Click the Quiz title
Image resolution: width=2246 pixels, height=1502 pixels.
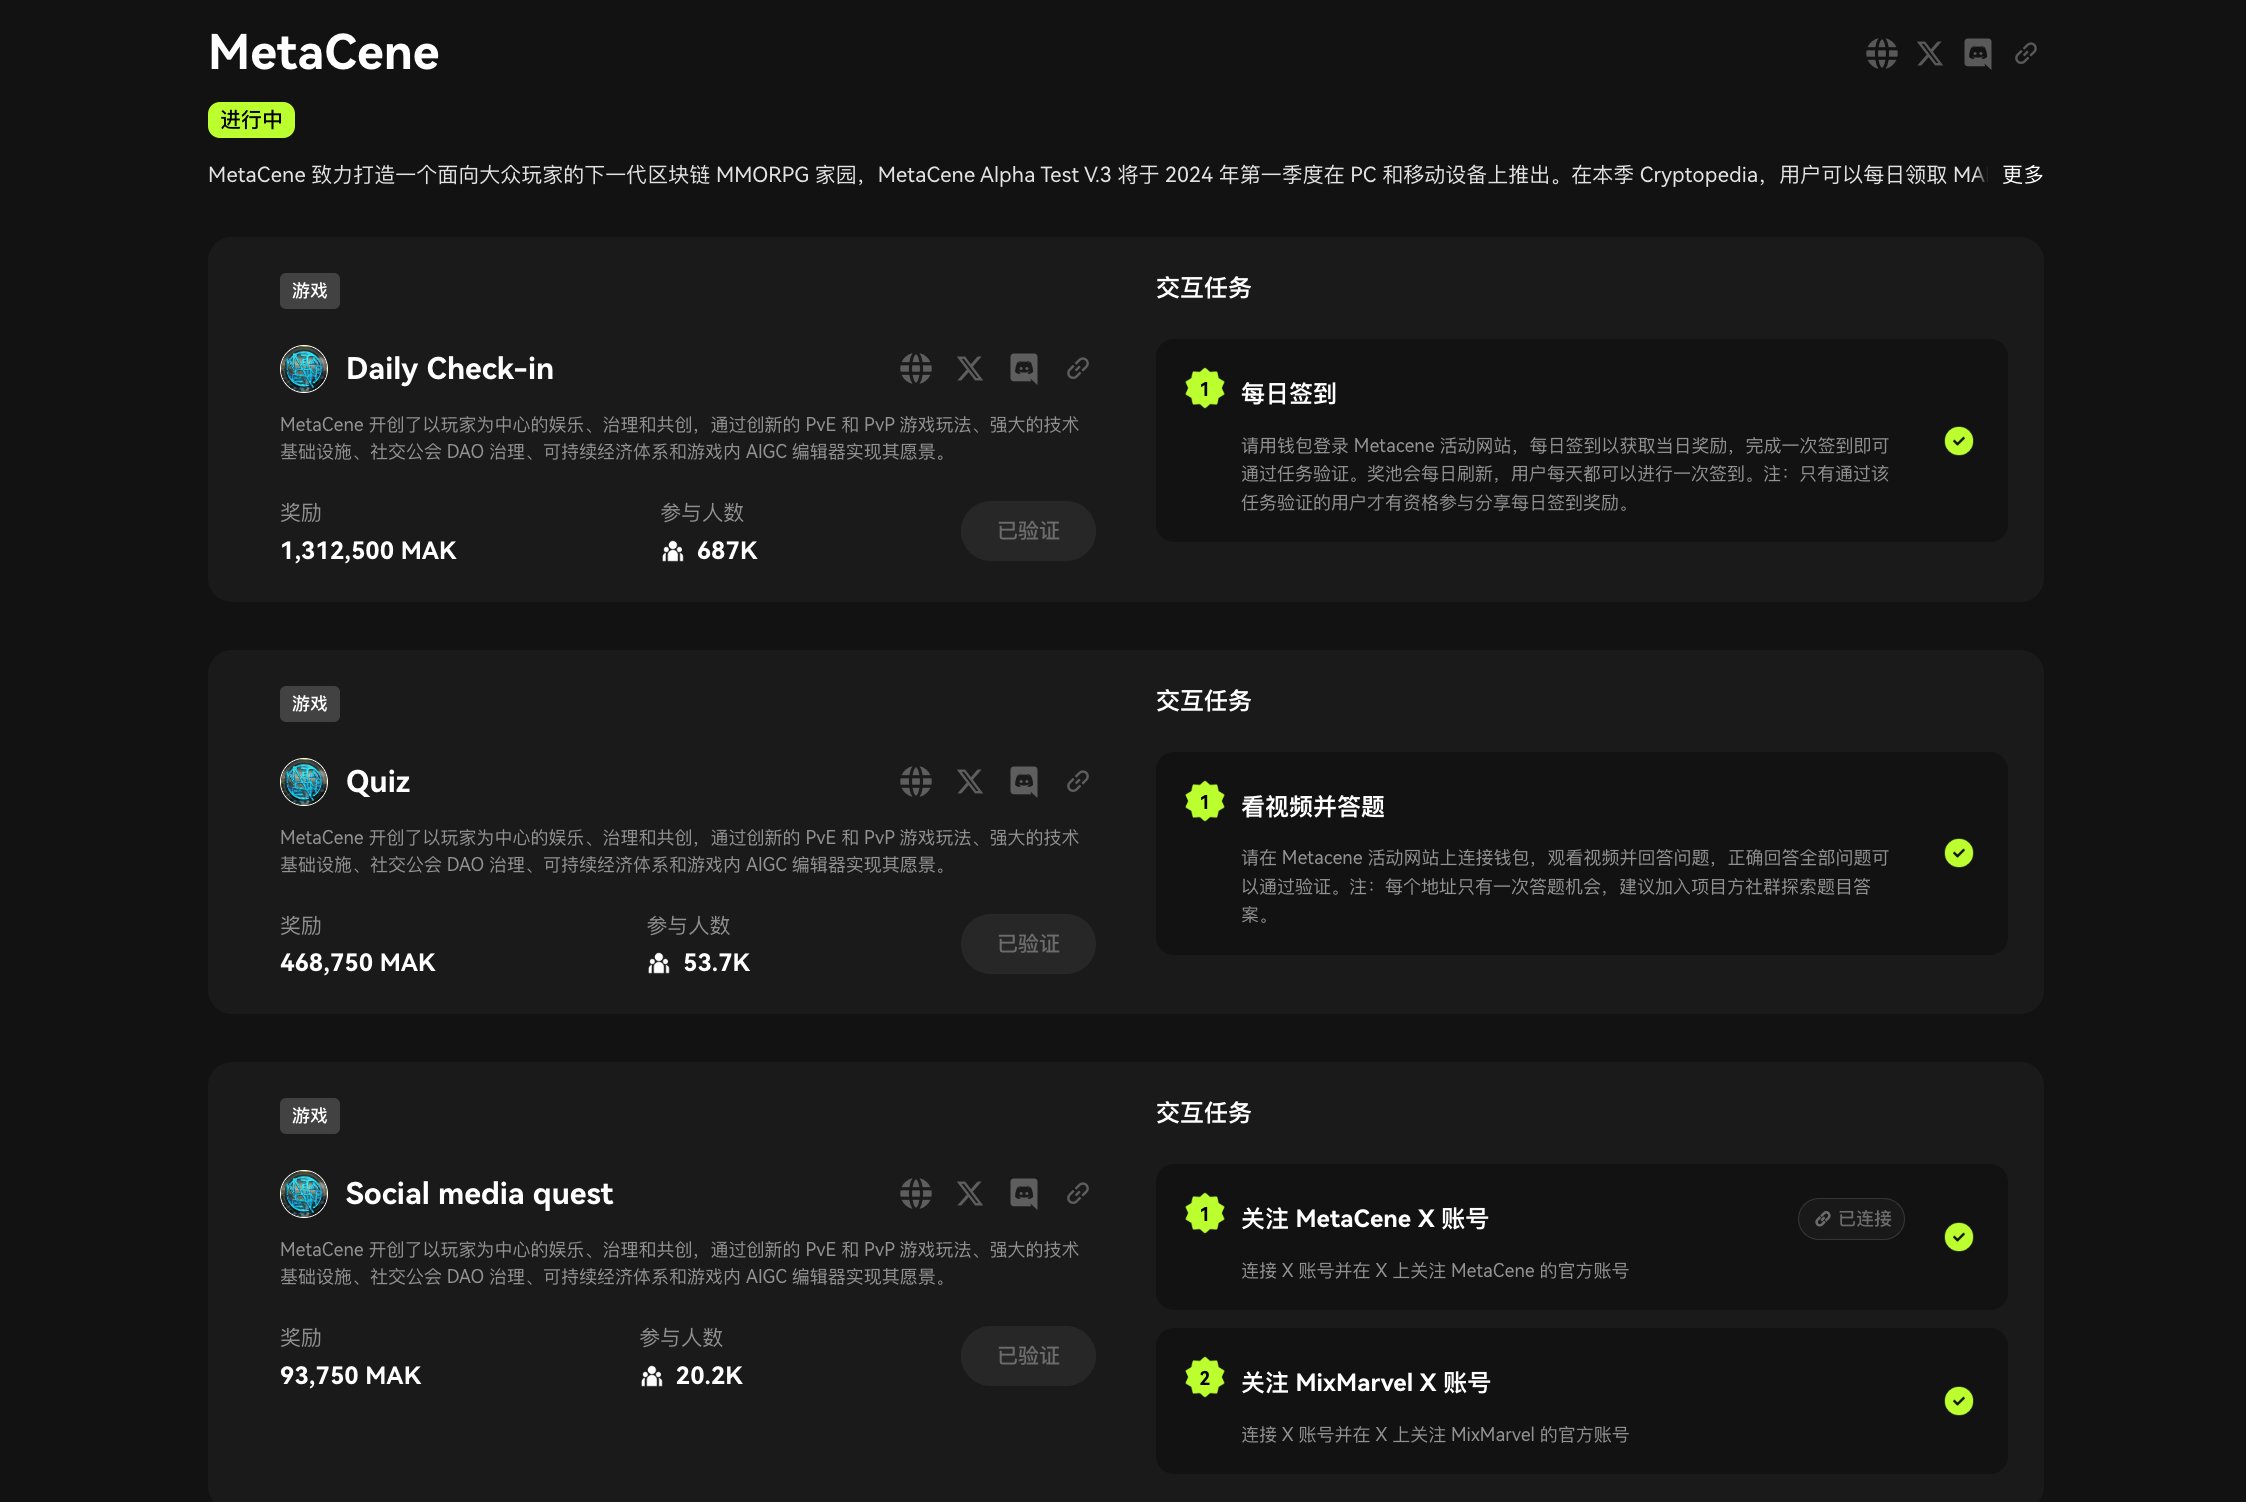(378, 782)
